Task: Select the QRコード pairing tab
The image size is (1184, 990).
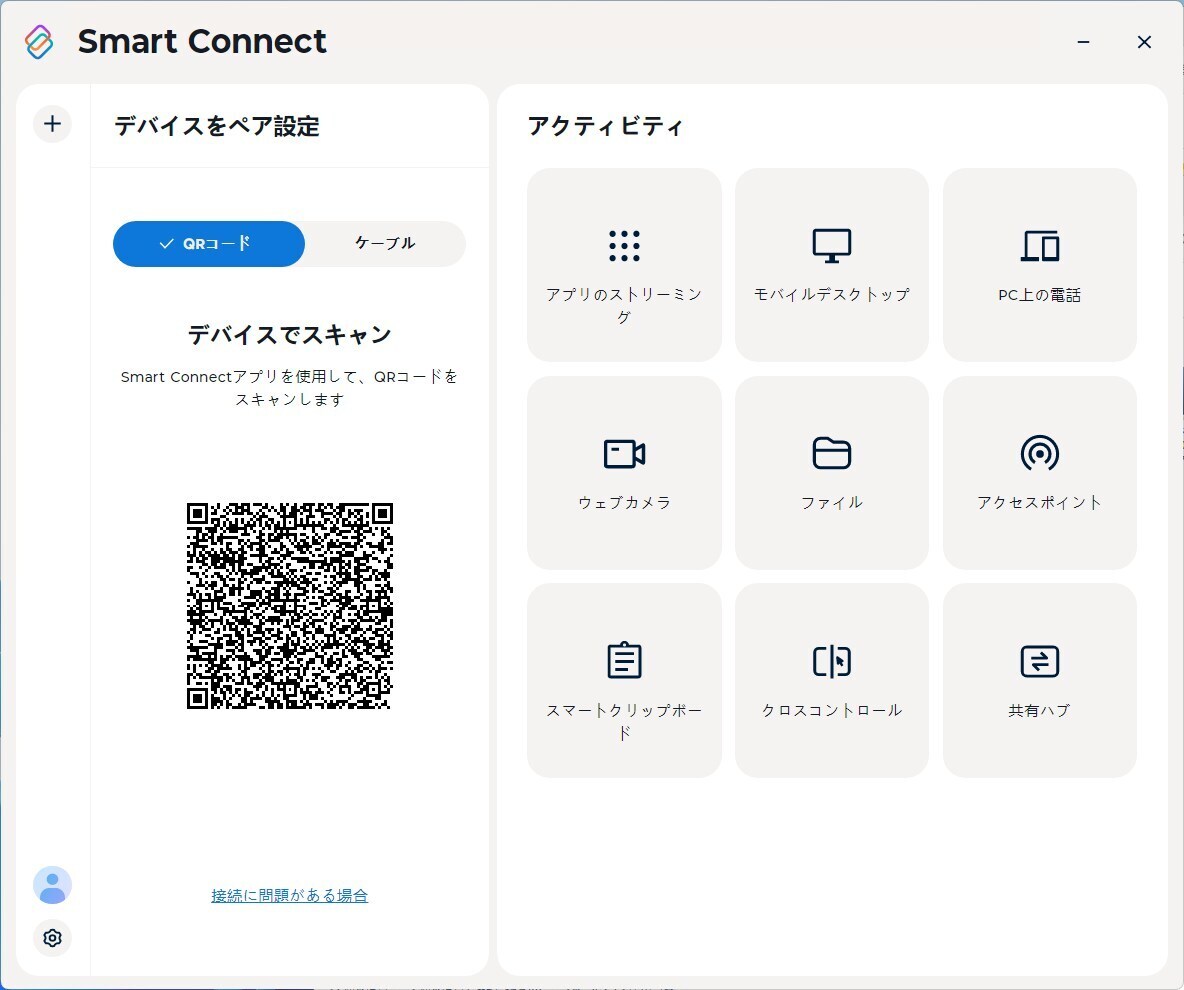Action: [x=209, y=244]
